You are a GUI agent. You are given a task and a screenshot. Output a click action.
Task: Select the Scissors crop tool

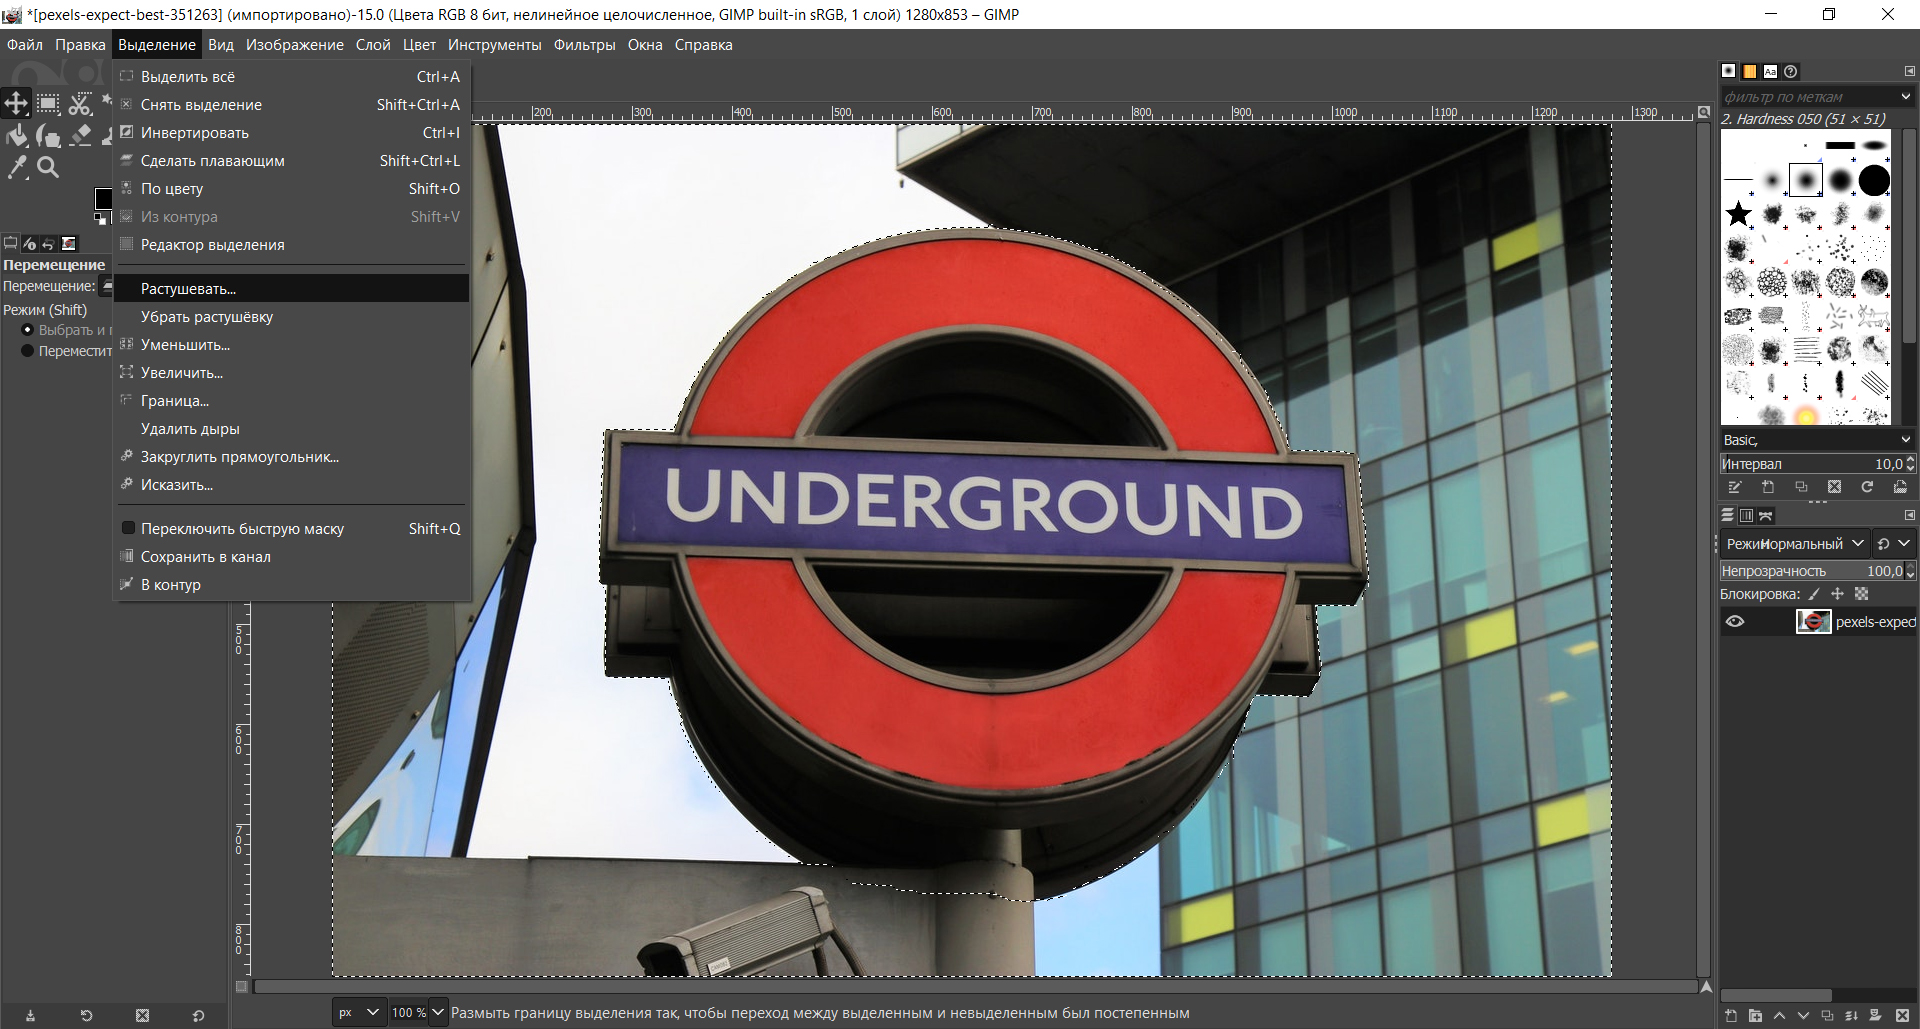(80, 103)
